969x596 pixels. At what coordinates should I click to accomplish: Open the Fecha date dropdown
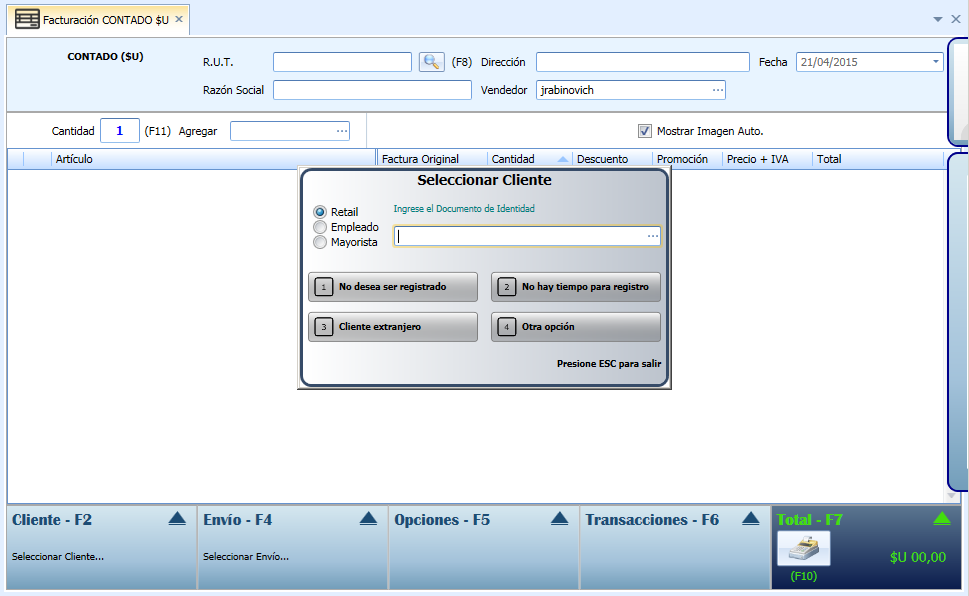click(935, 62)
